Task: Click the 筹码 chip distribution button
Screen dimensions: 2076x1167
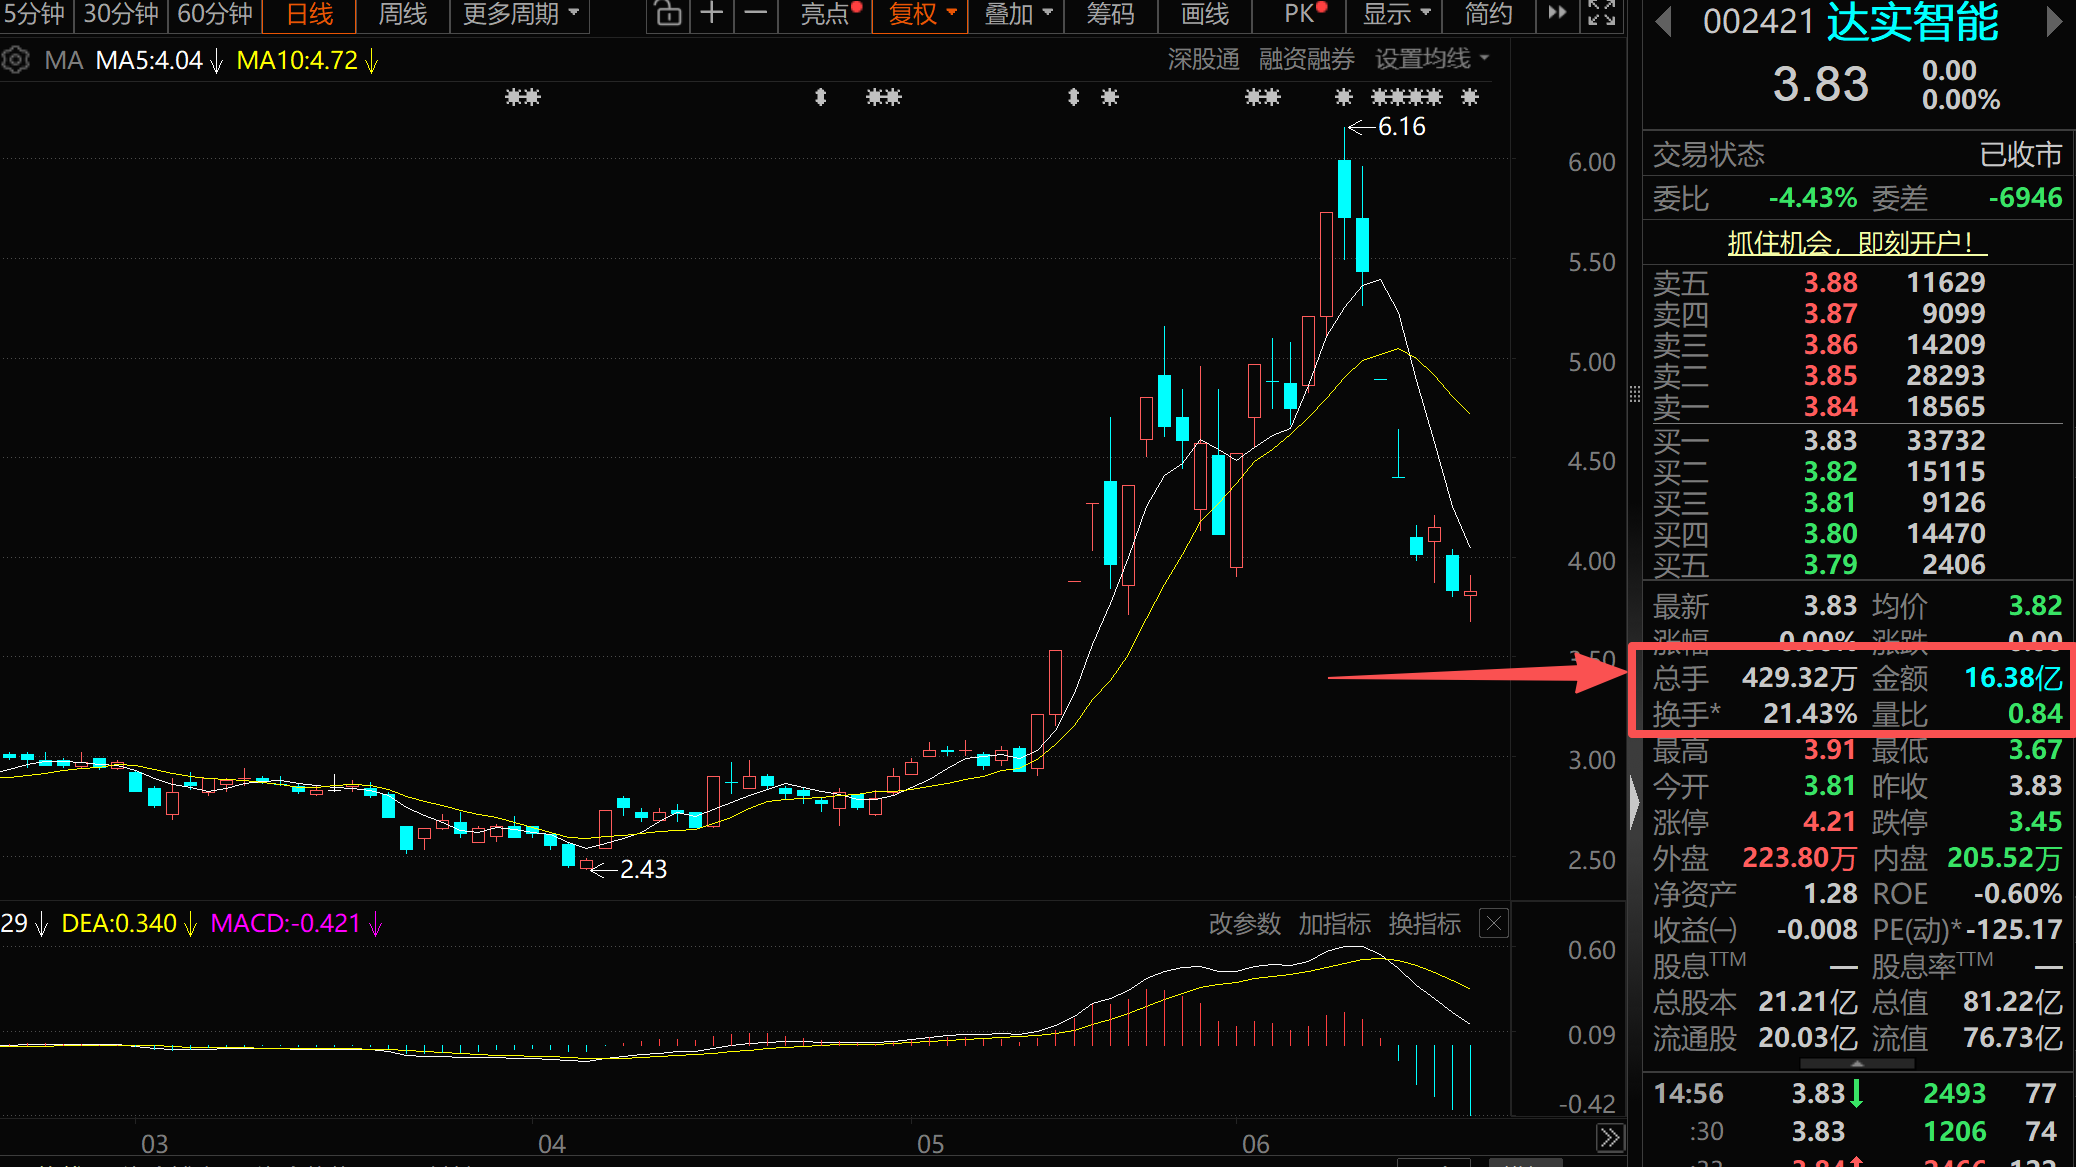Action: [1111, 14]
